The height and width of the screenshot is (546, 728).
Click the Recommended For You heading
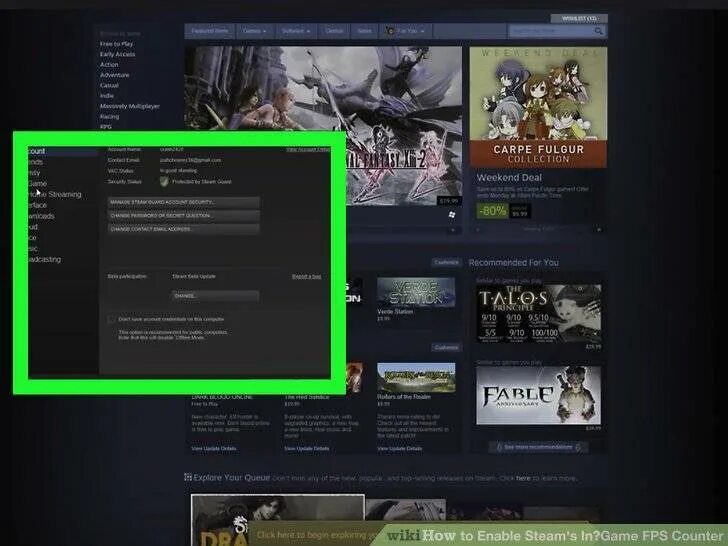[x=514, y=263]
